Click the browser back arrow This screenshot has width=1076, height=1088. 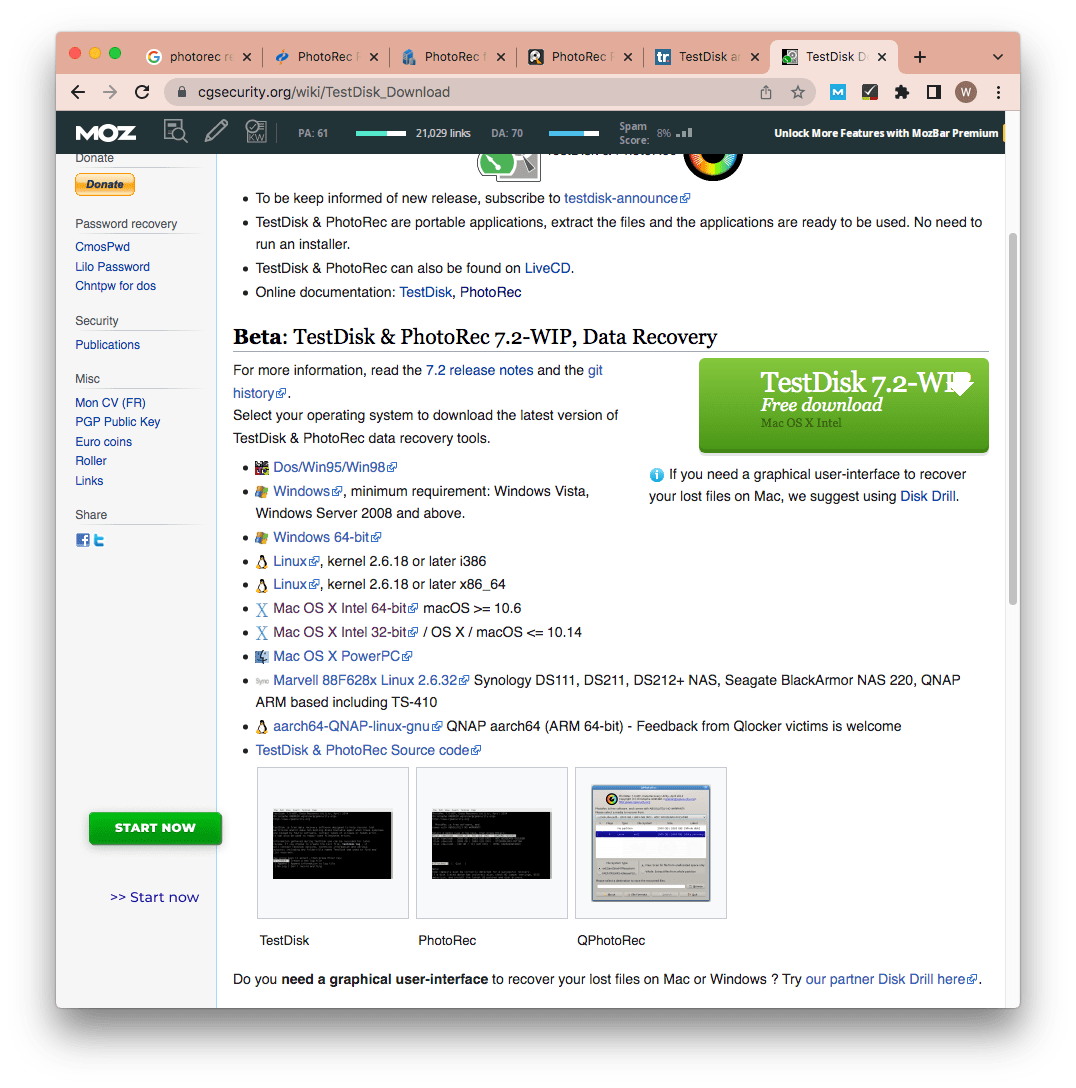pos(78,92)
